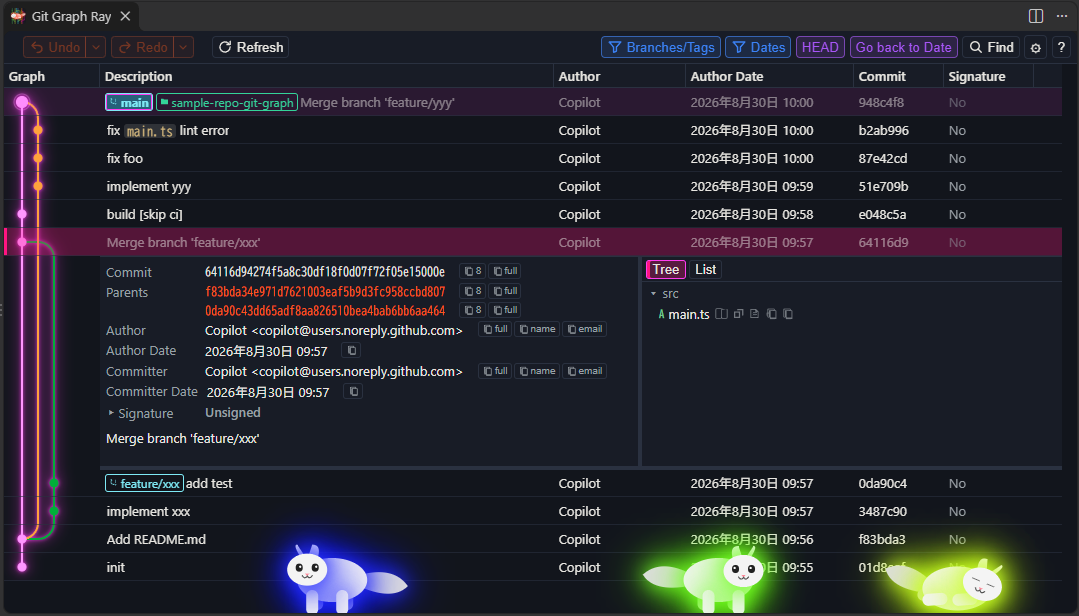Copy the Author name
Screen dimensions: 1079x616
click(x=537, y=330)
